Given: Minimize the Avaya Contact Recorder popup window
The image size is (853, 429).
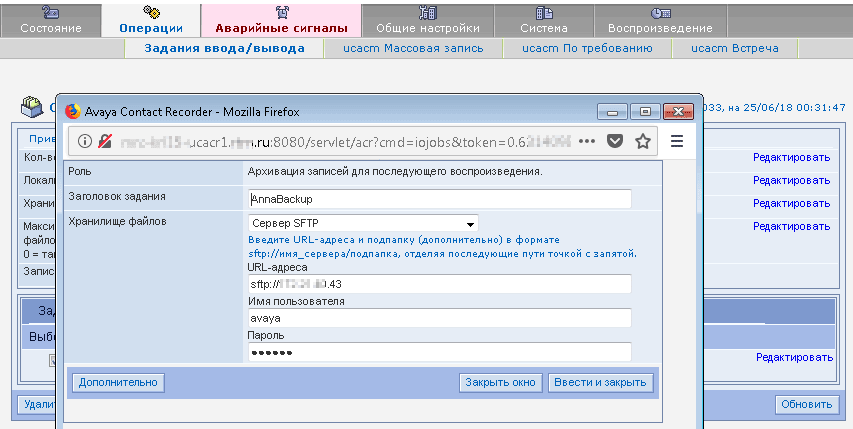Looking at the screenshot, I should (x=613, y=111).
